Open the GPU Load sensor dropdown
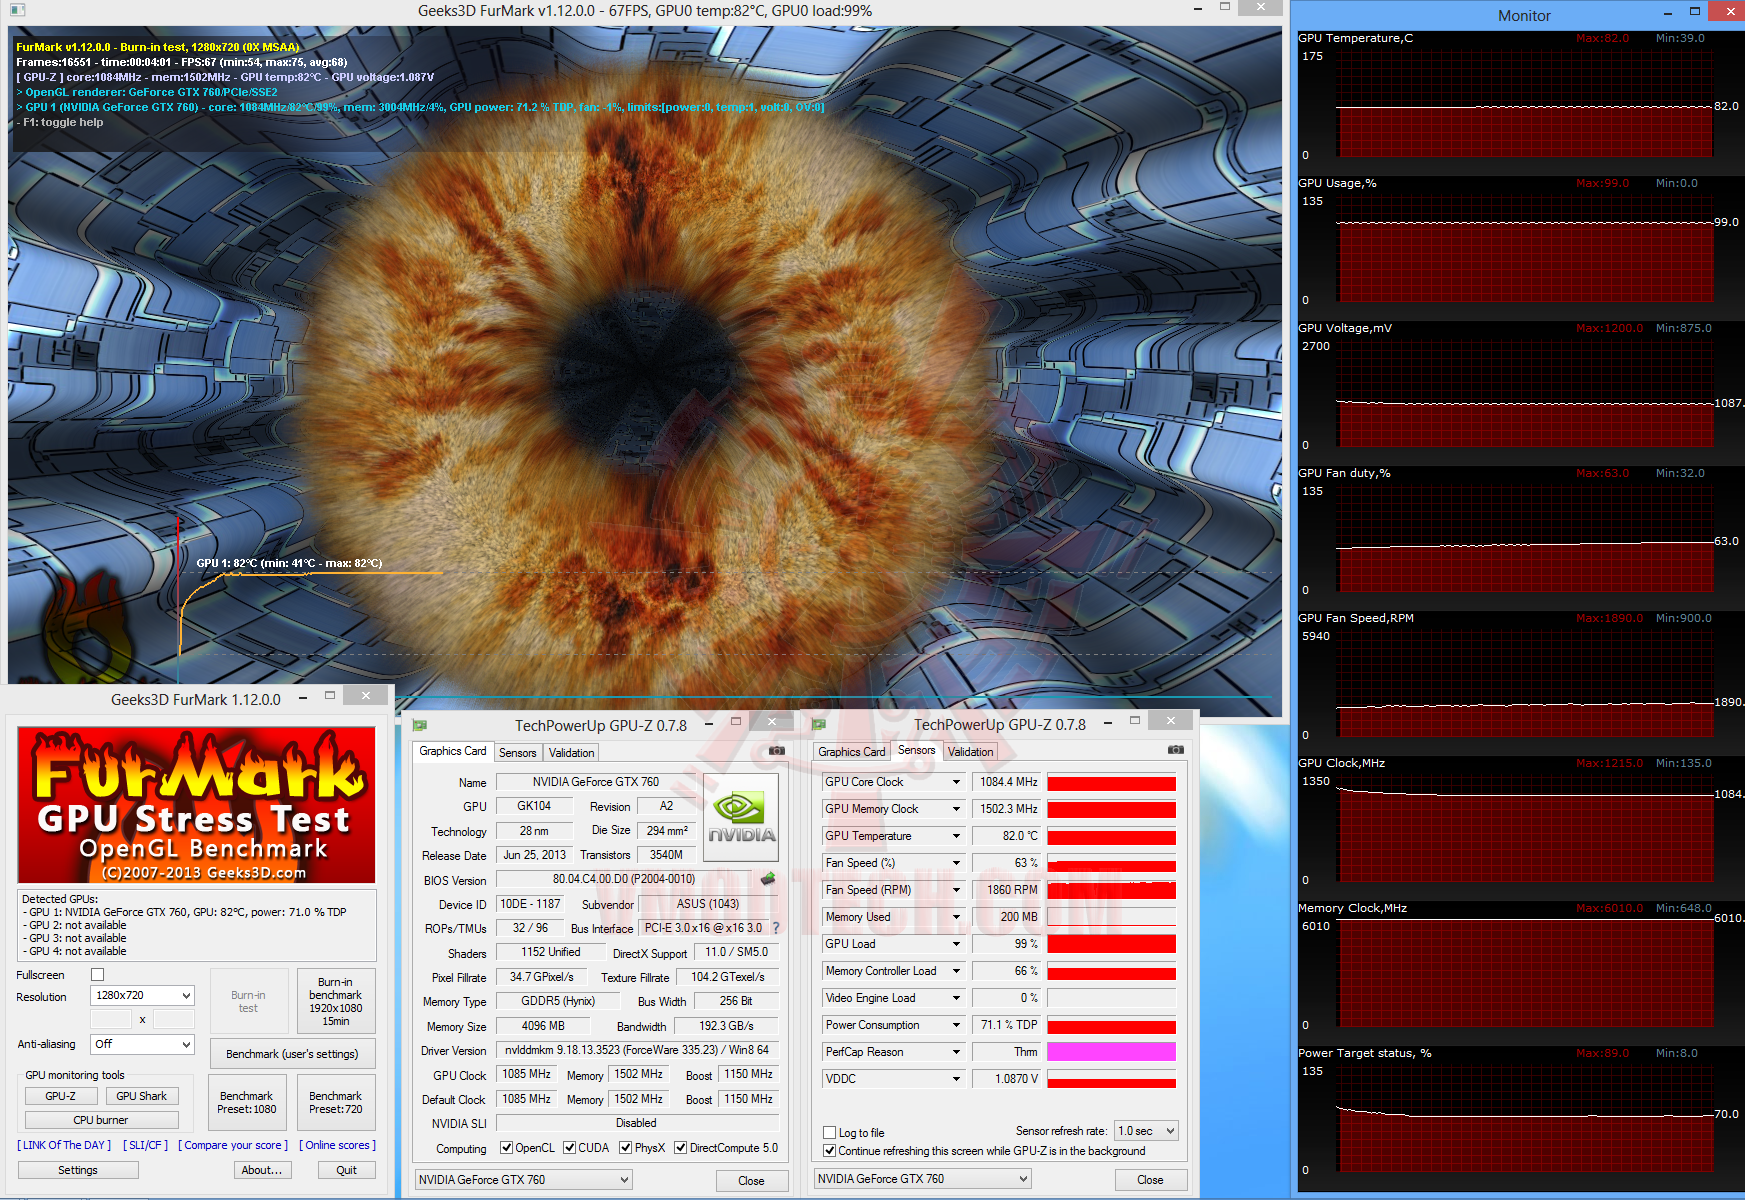1745x1200 pixels. click(956, 944)
